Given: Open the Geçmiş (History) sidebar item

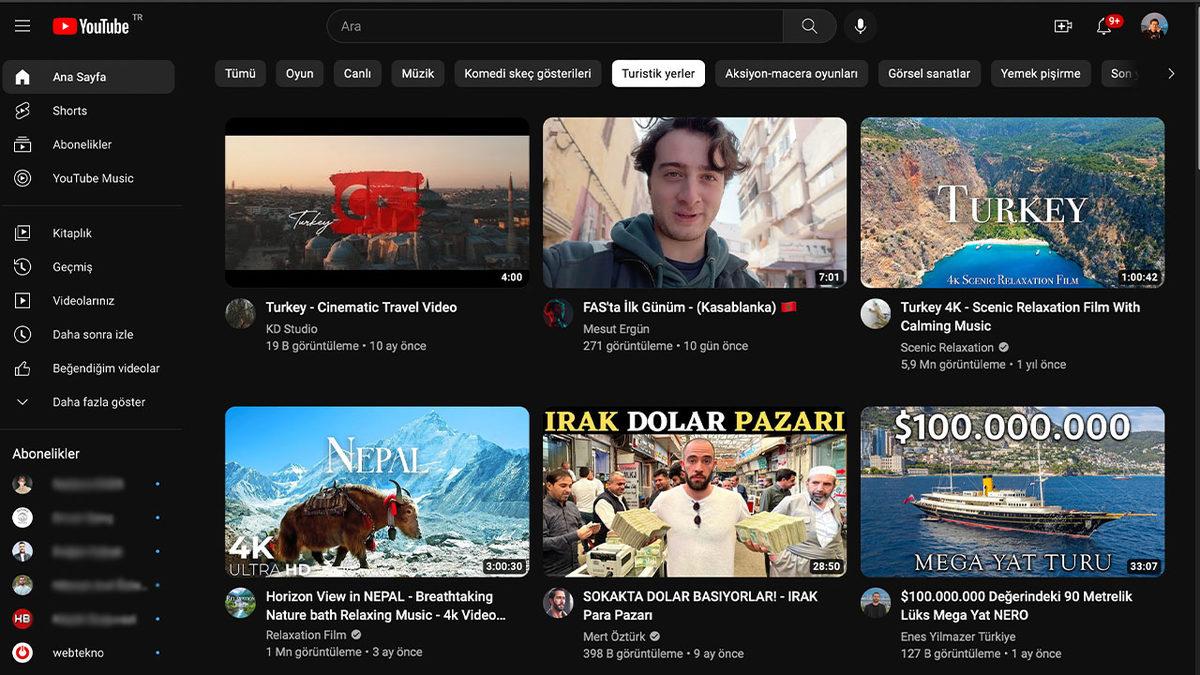Looking at the screenshot, I should click(x=74, y=267).
